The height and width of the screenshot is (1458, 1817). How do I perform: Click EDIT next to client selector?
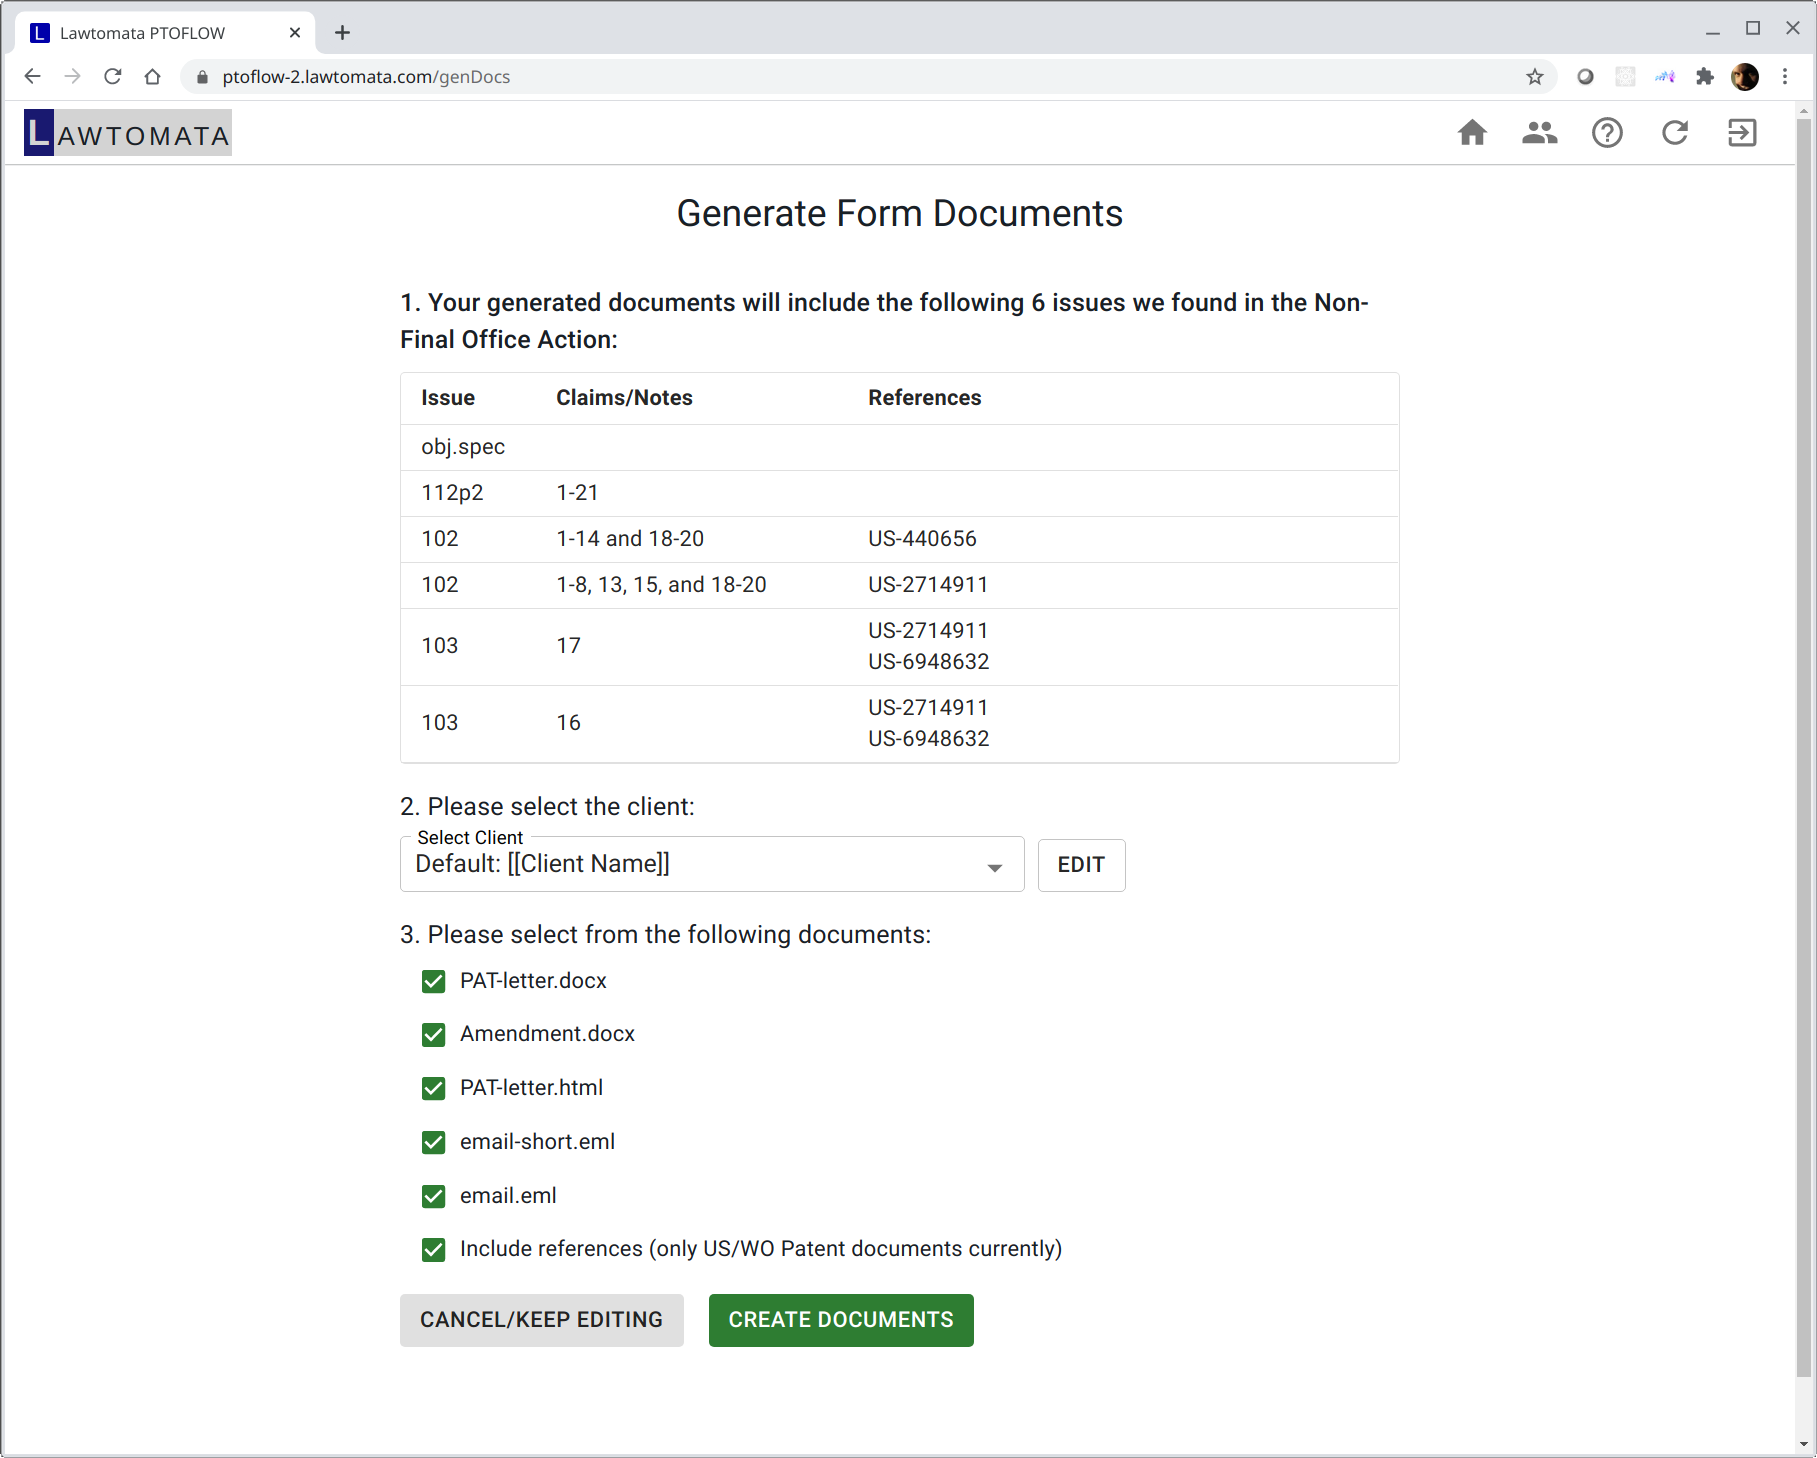[1081, 865]
